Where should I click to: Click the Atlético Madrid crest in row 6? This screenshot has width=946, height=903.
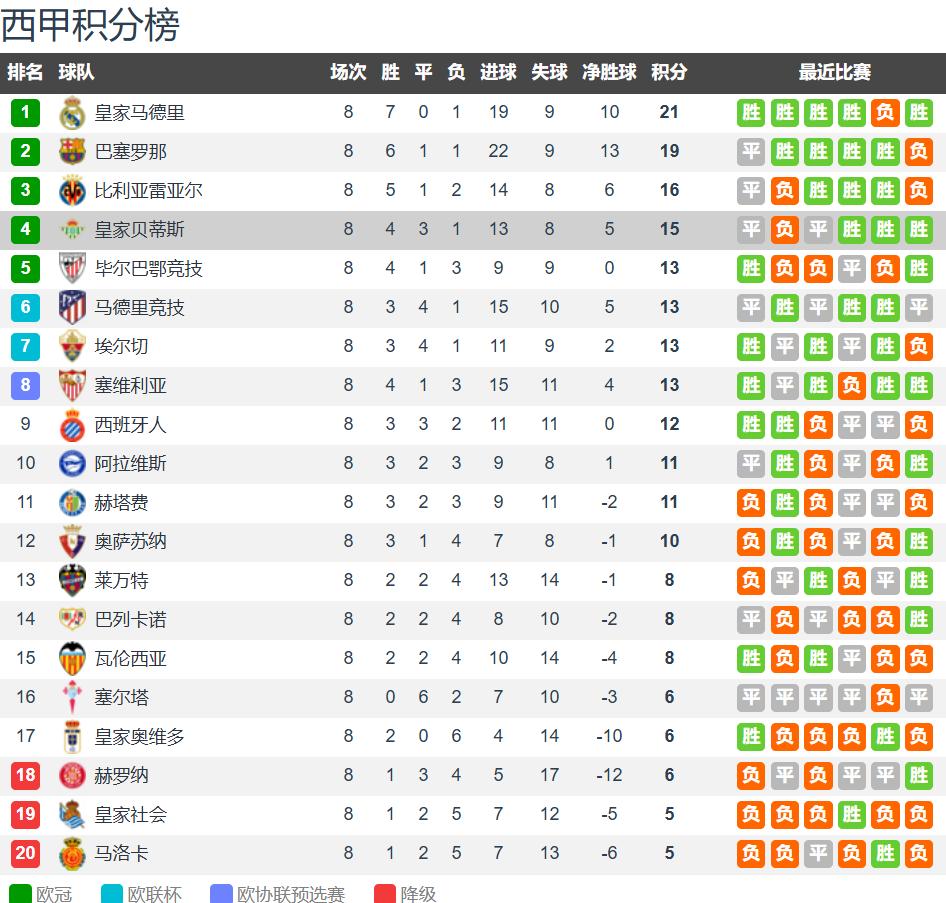72,308
